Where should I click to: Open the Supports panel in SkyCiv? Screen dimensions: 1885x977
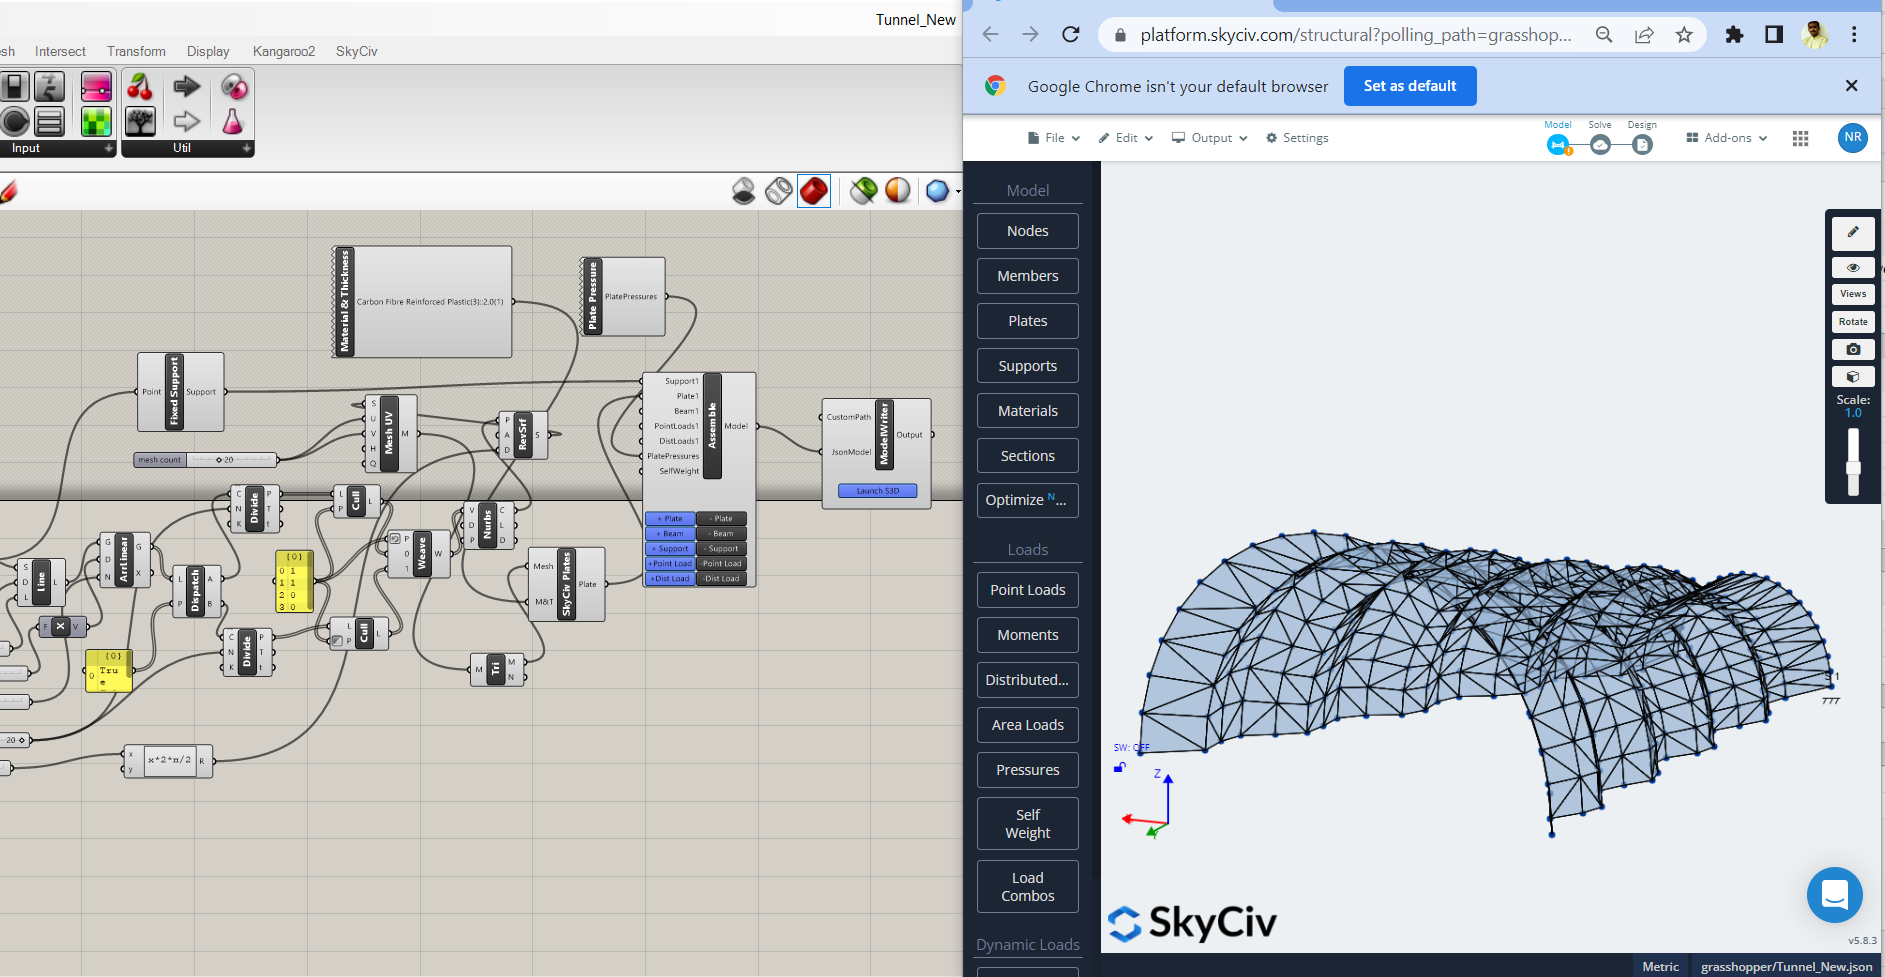point(1028,366)
